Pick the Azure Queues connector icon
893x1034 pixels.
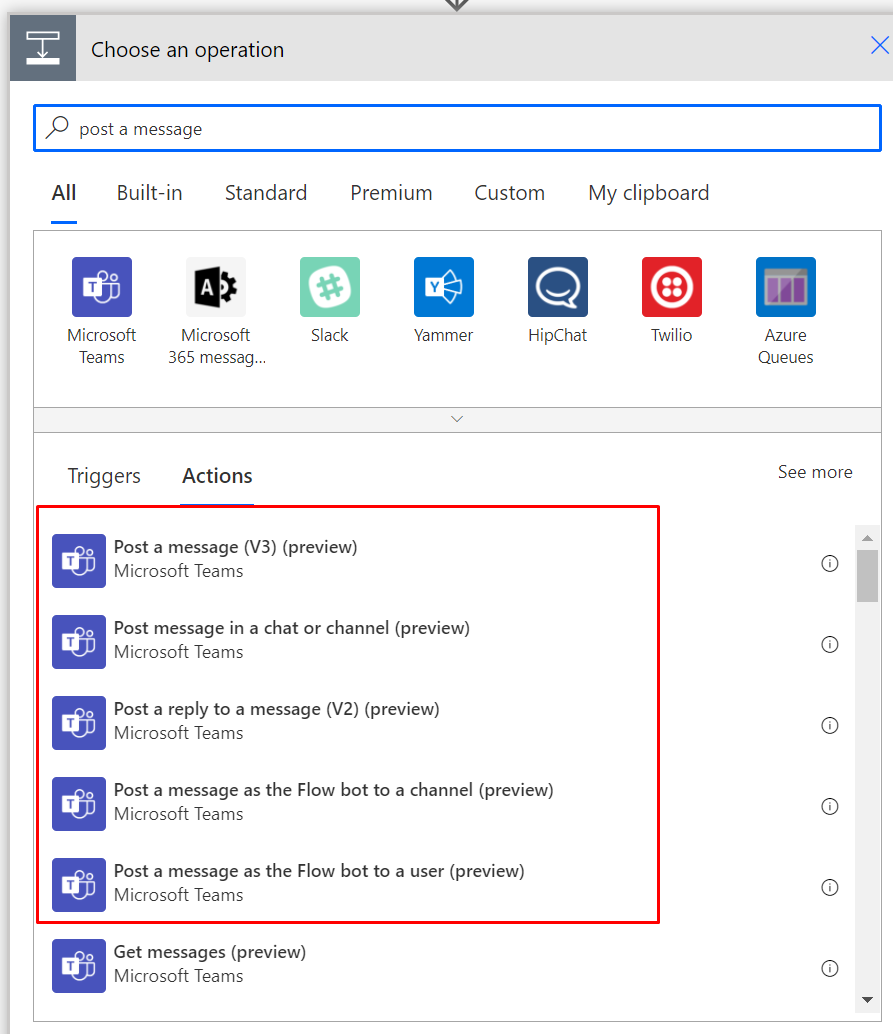point(786,287)
